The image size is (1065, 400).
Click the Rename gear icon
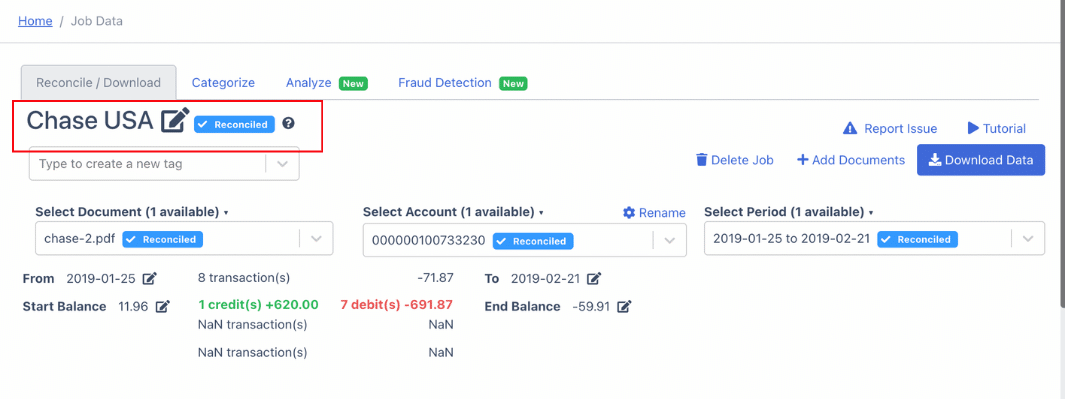629,213
